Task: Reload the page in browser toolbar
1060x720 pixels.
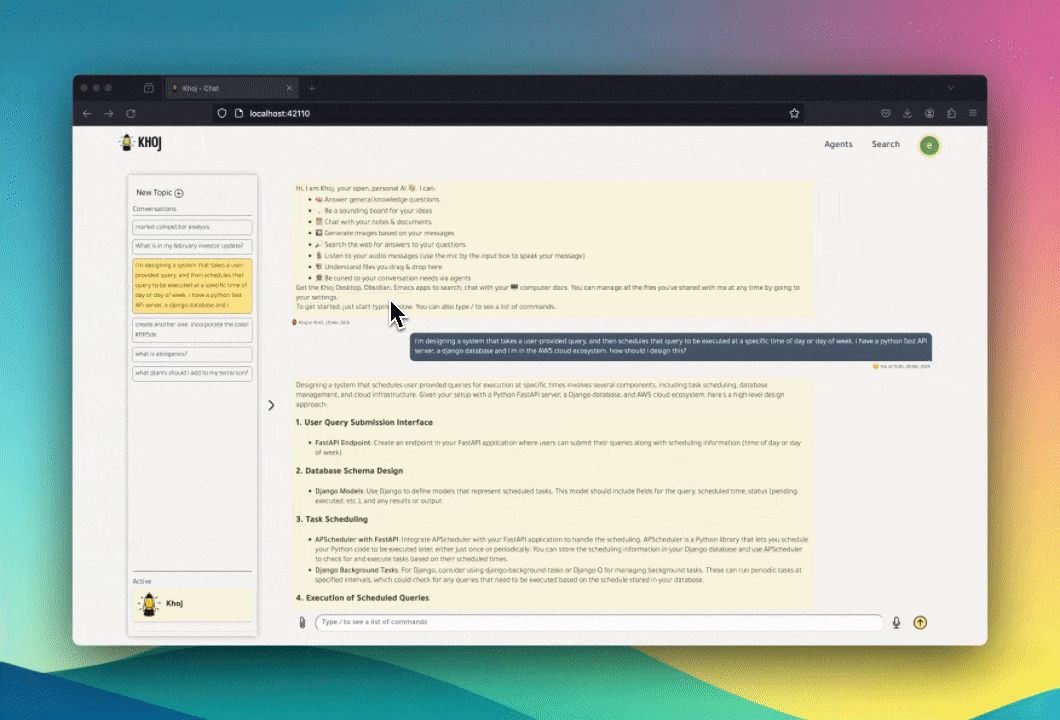Action: tap(130, 114)
